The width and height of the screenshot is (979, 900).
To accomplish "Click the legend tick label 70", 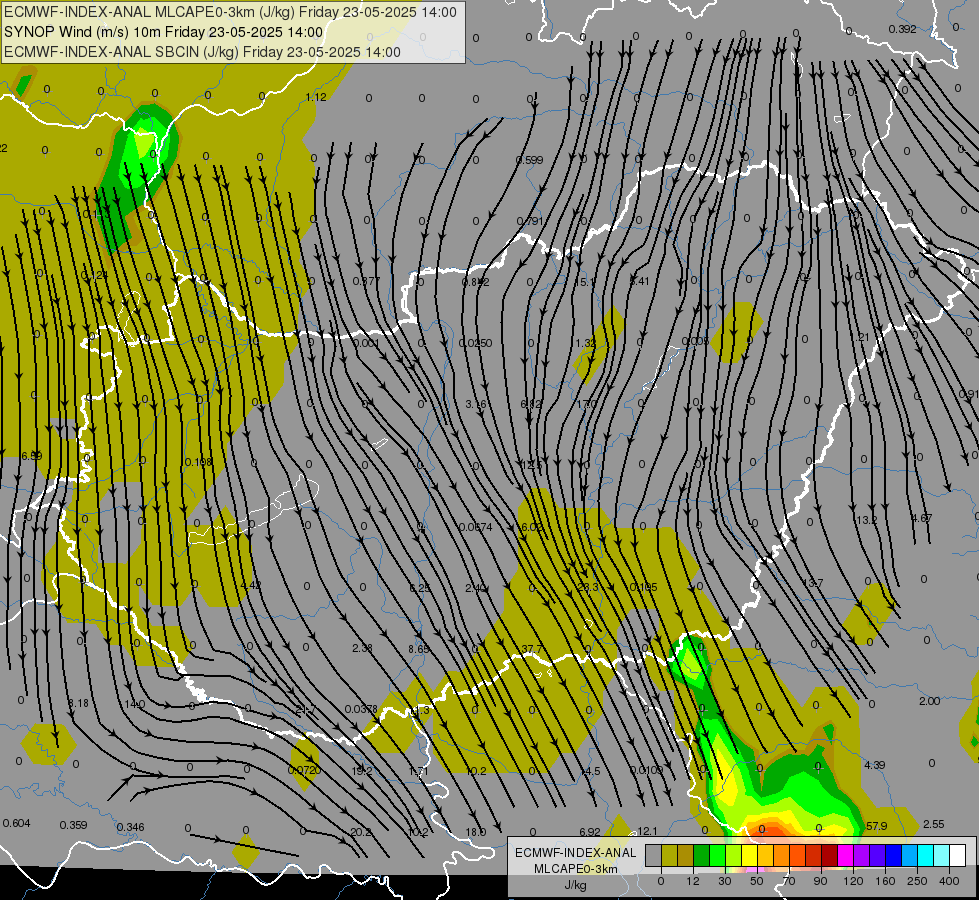I will (789, 881).
